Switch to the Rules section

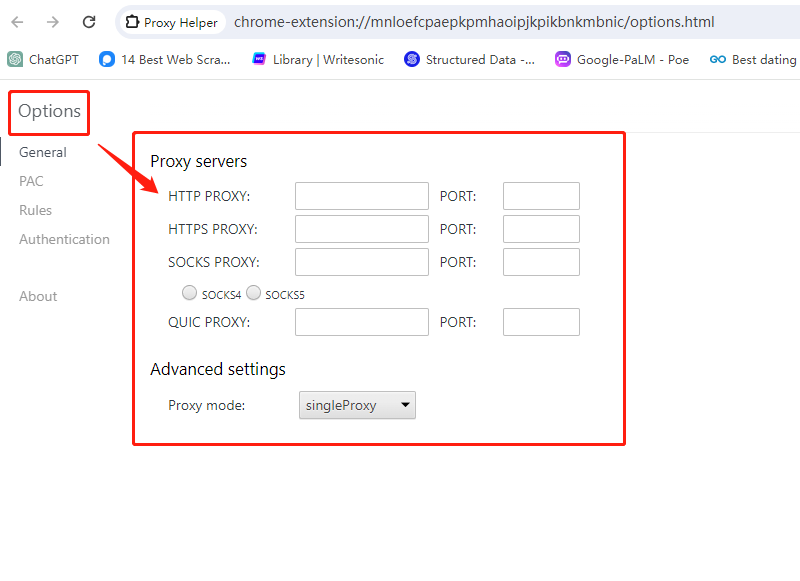(35, 210)
